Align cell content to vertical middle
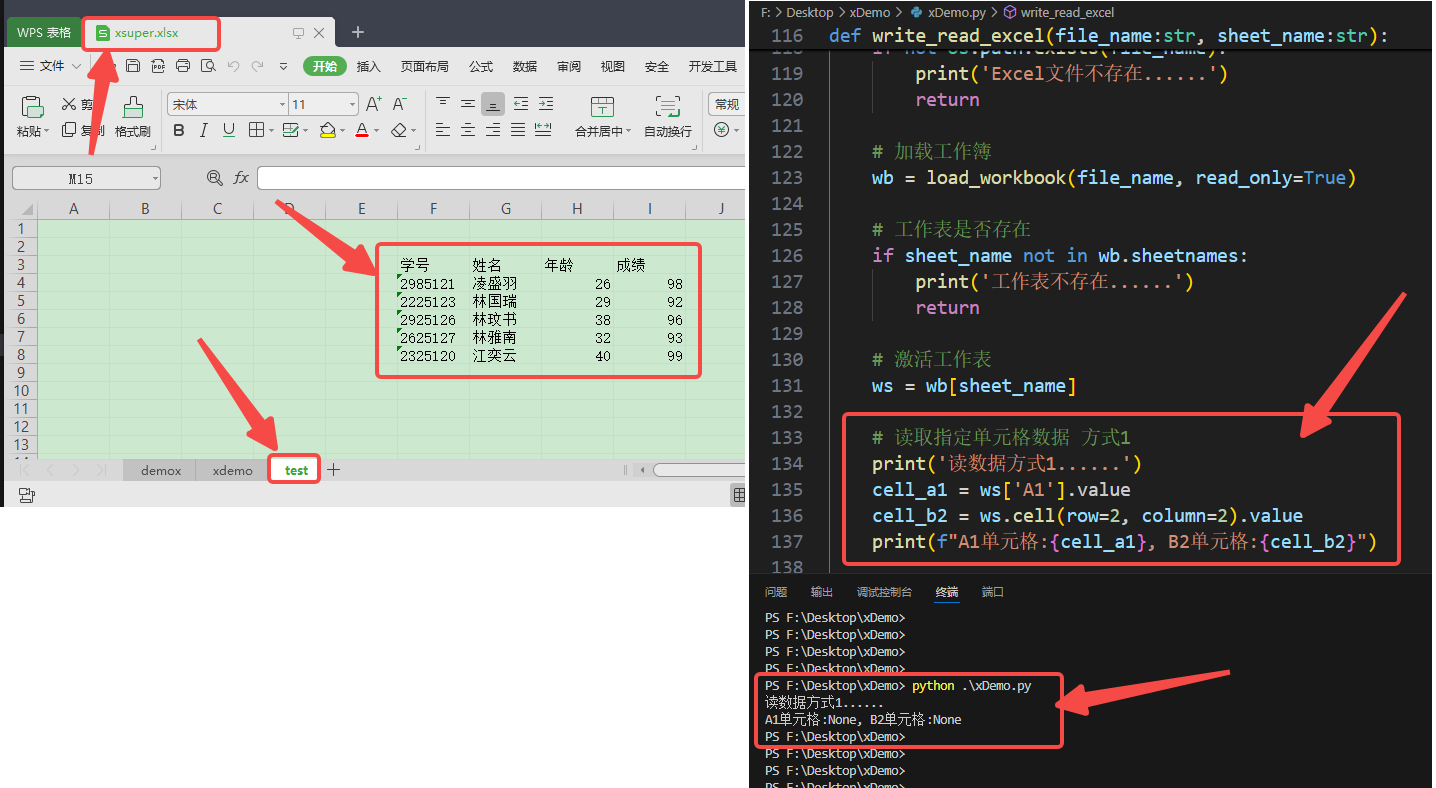 (467, 104)
